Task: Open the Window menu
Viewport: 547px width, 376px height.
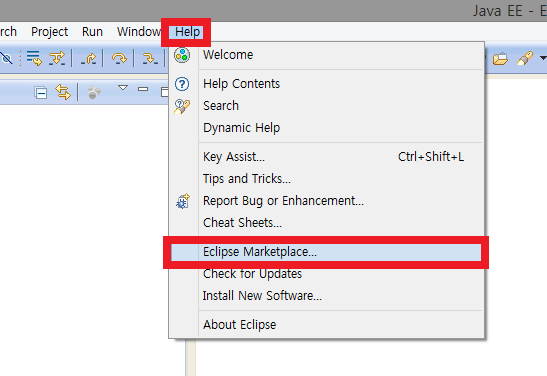Action: coord(139,32)
